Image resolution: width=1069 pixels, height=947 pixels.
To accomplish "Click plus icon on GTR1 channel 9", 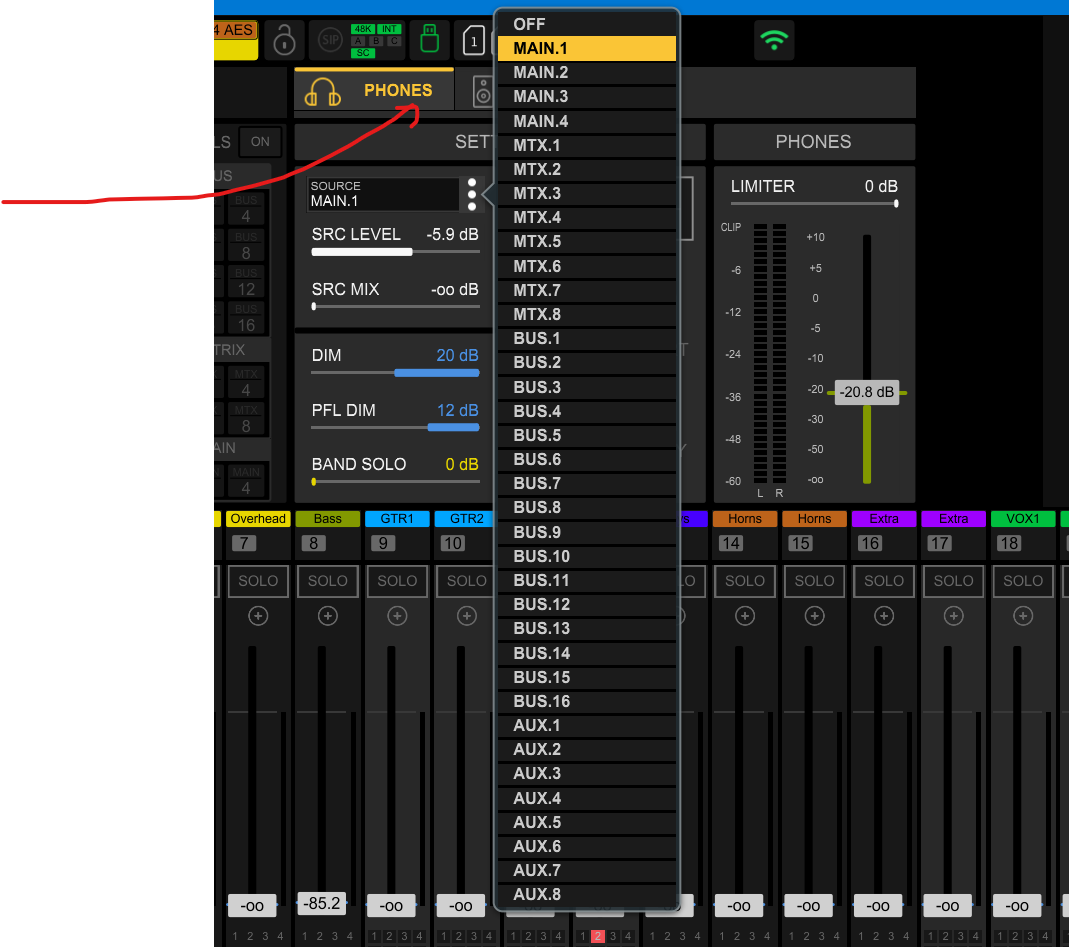I will [397, 616].
